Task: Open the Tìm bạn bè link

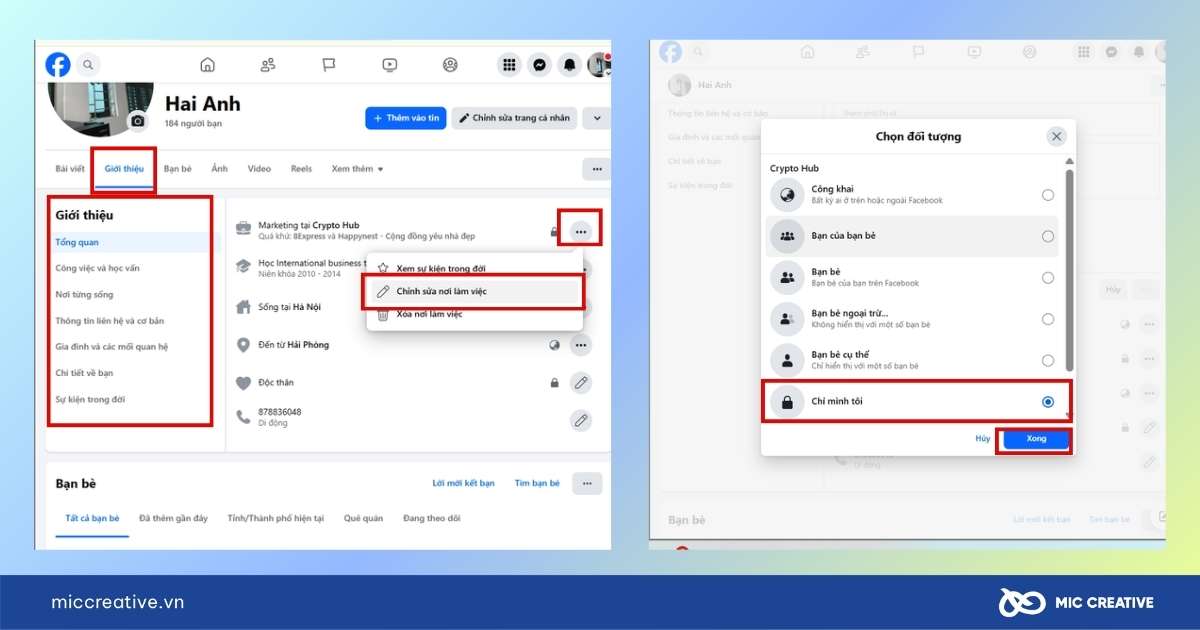Action: point(537,484)
